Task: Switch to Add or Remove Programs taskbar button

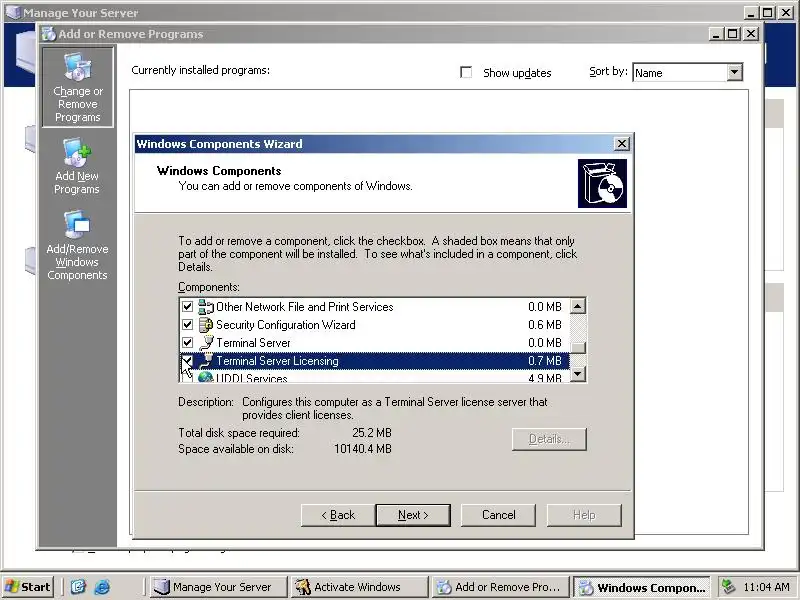Action: click(501, 587)
